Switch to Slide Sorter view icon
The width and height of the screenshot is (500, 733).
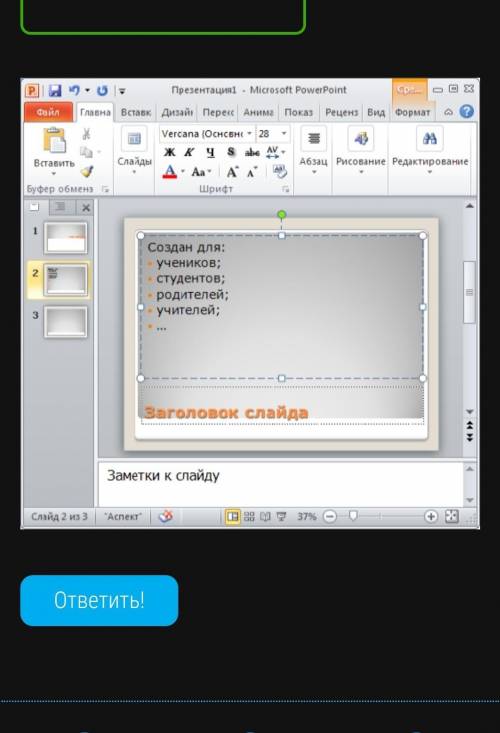pyautogui.click(x=249, y=517)
